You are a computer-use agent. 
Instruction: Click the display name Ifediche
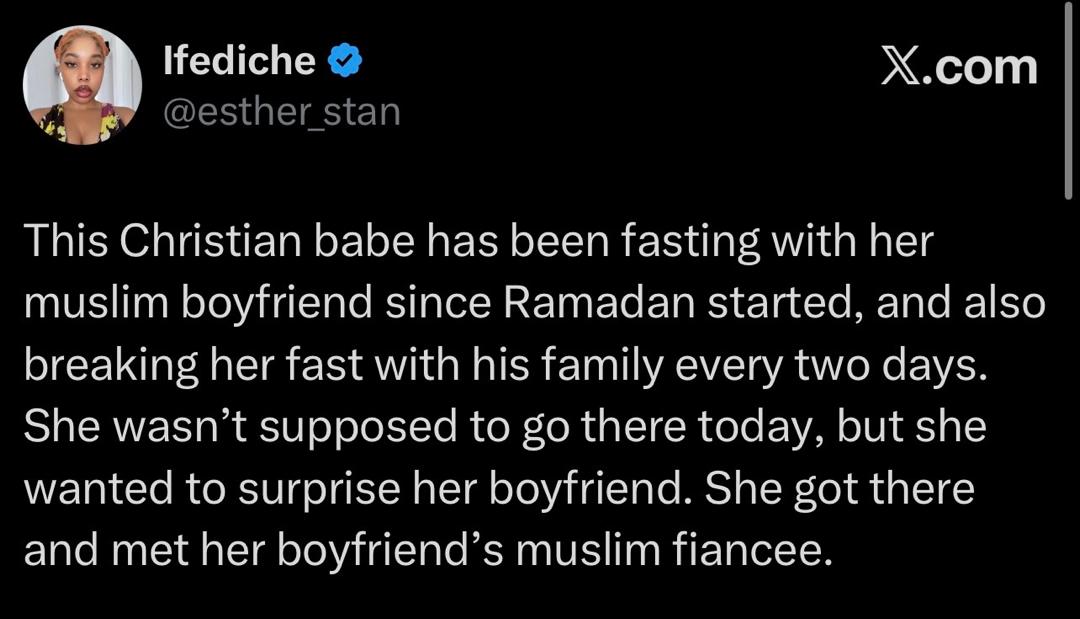click(239, 62)
